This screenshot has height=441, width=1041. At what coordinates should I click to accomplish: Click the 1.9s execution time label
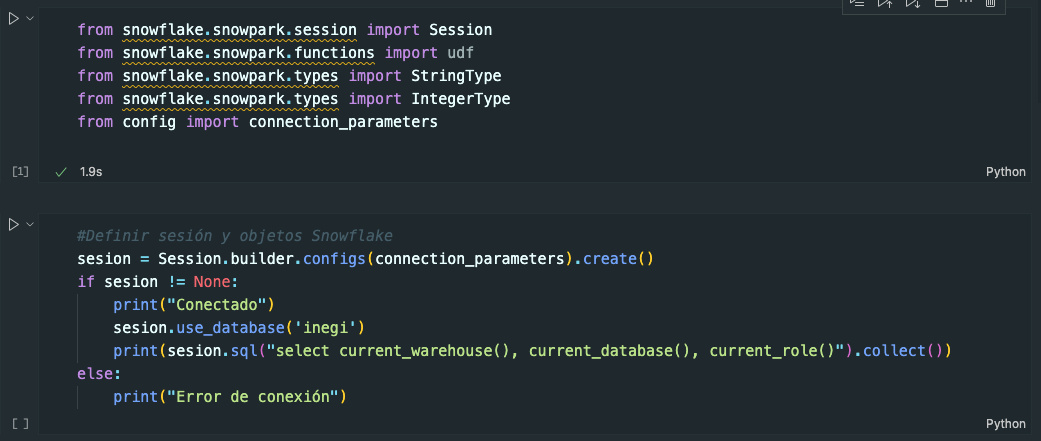(x=91, y=172)
